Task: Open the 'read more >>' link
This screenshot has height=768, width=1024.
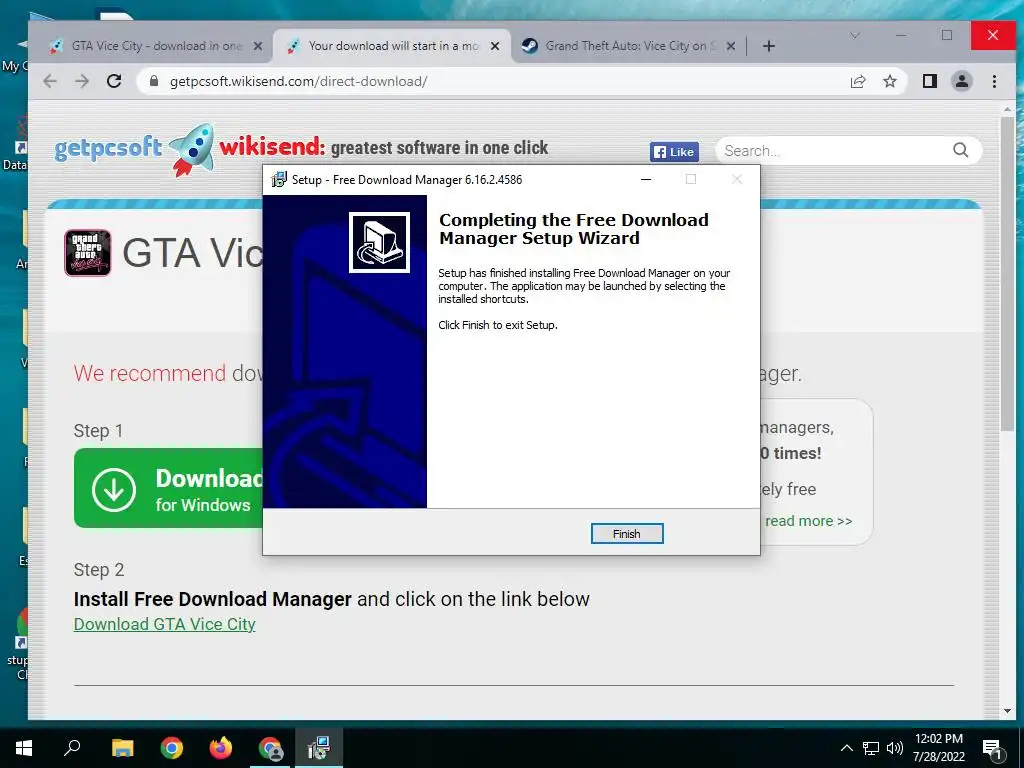Action: 808,521
